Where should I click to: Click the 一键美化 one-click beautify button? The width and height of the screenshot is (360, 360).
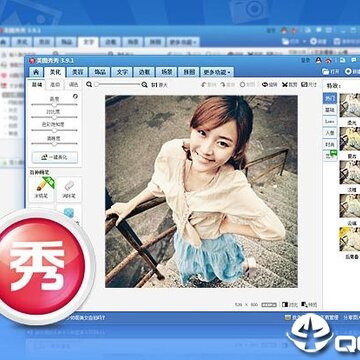pyautogui.click(x=55, y=157)
